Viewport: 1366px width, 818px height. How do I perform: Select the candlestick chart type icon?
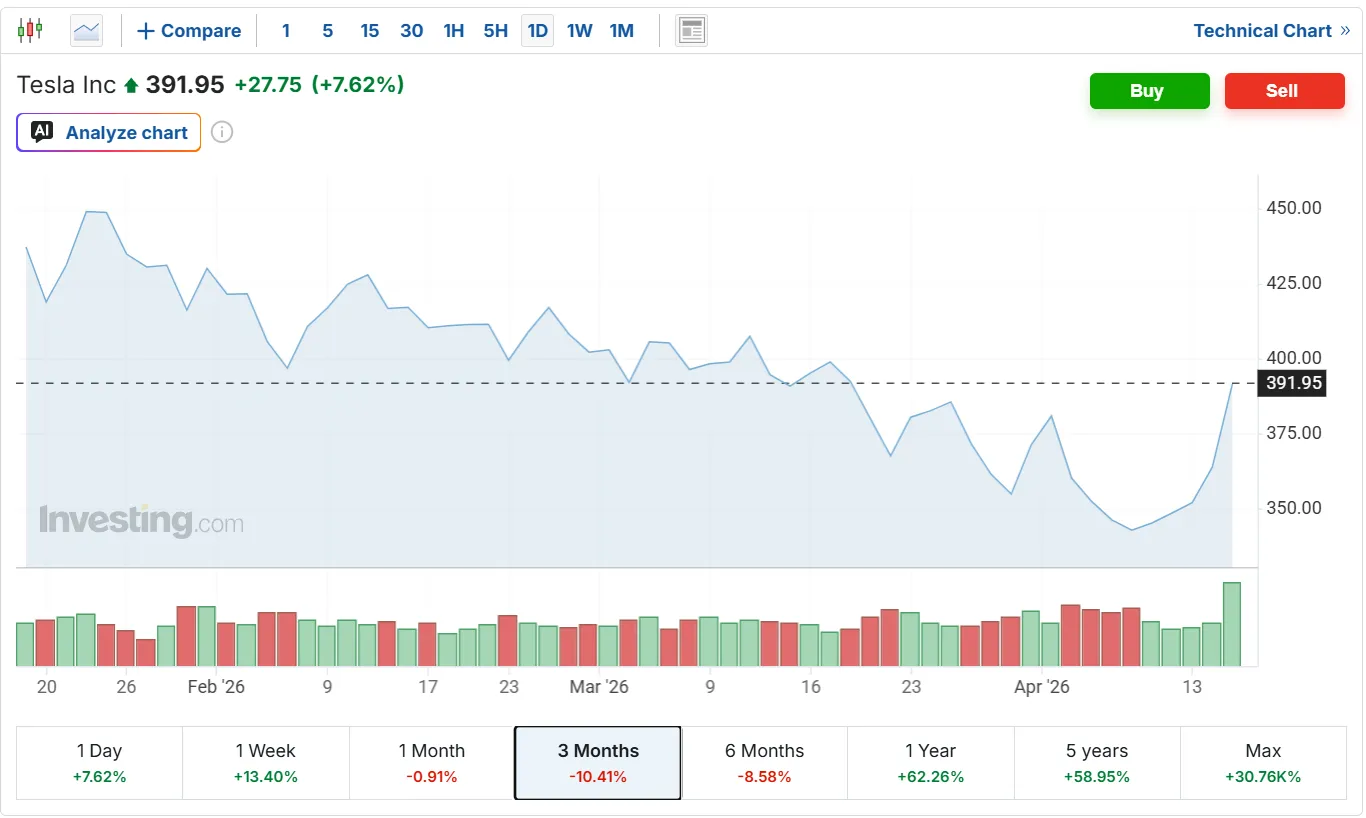[x=31, y=30]
